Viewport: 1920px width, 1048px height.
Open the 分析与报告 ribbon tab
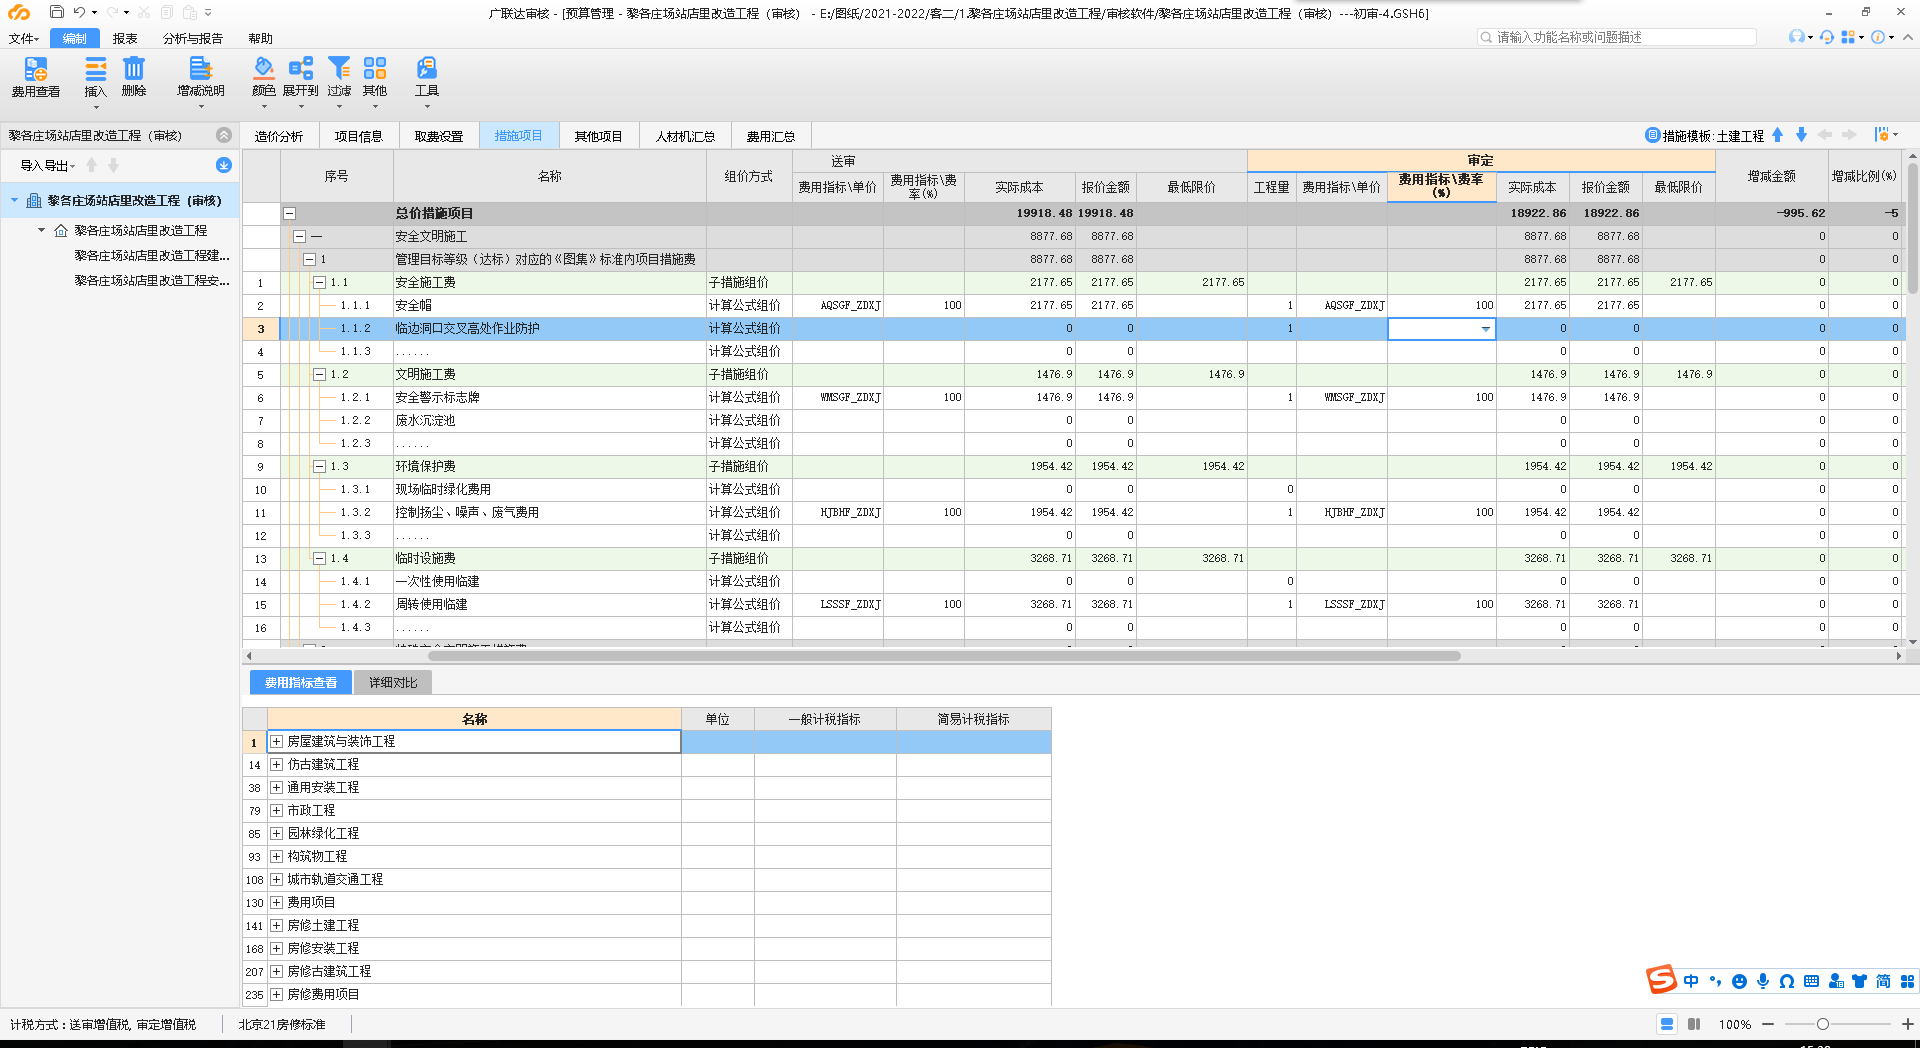point(193,38)
